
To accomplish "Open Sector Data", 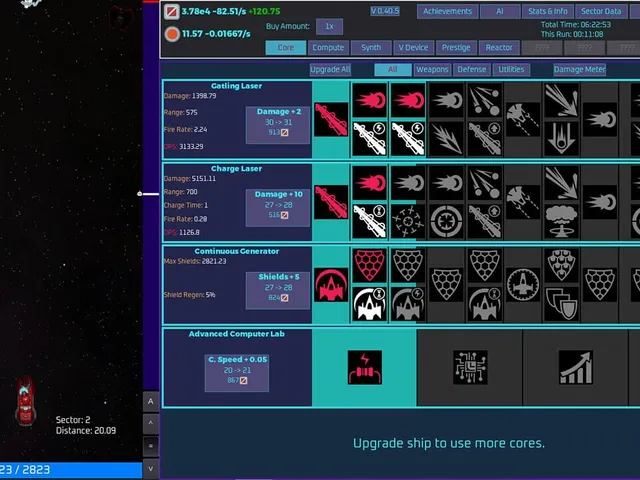I will point(601,11).
